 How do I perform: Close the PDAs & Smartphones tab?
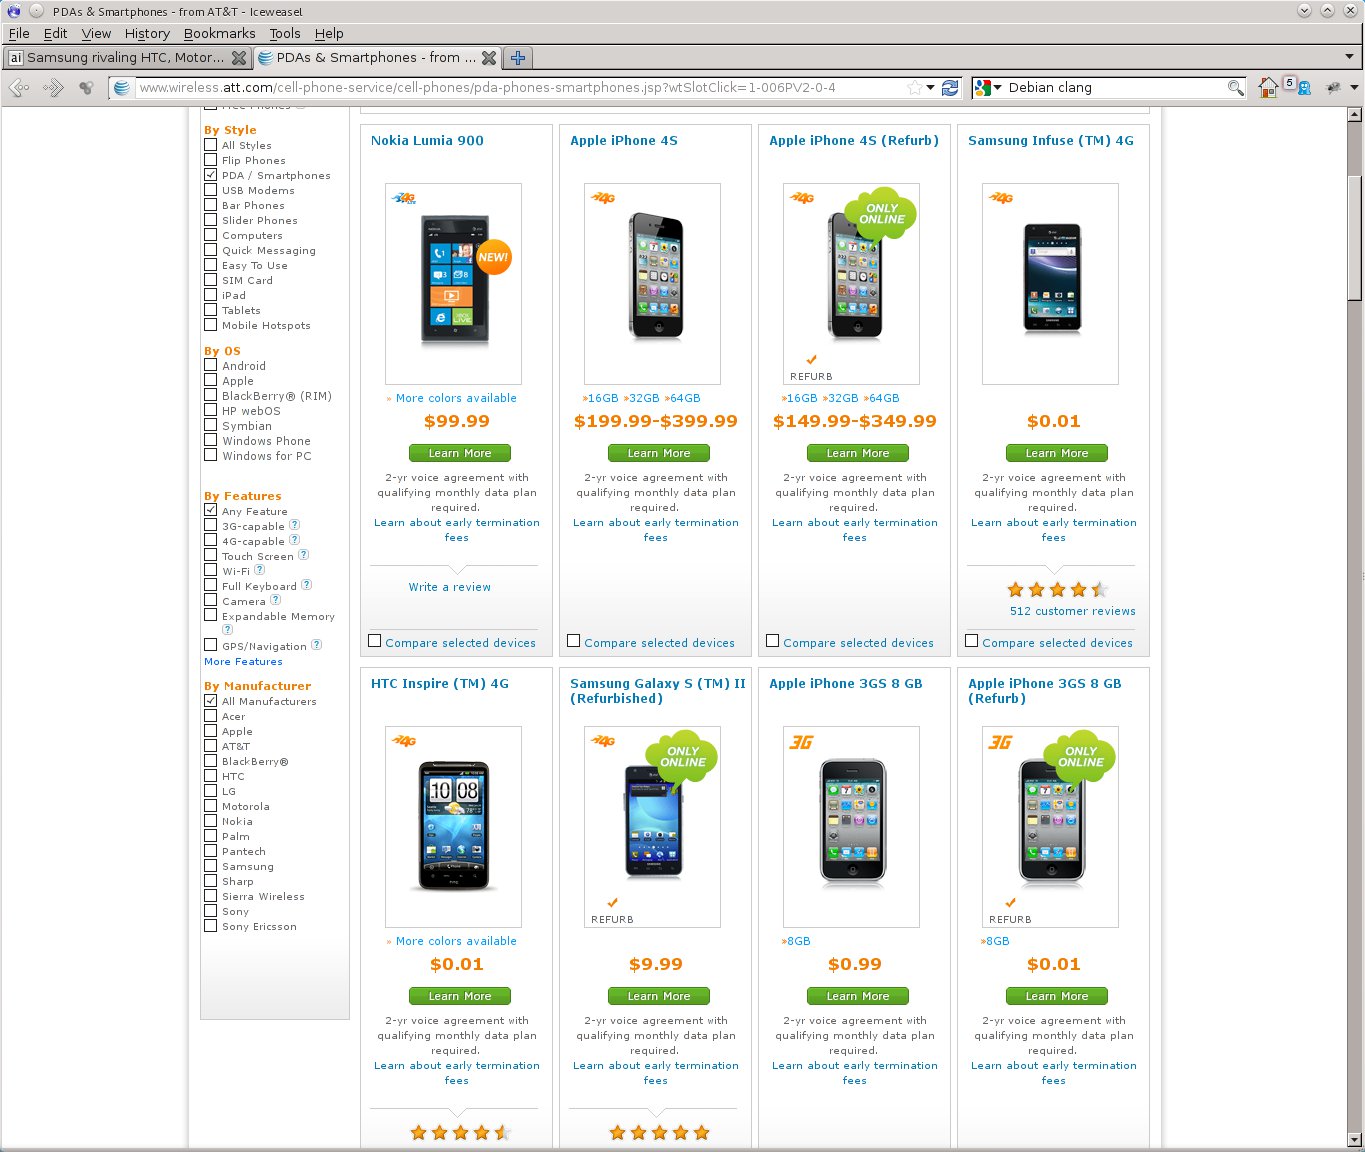coord(489,58)
